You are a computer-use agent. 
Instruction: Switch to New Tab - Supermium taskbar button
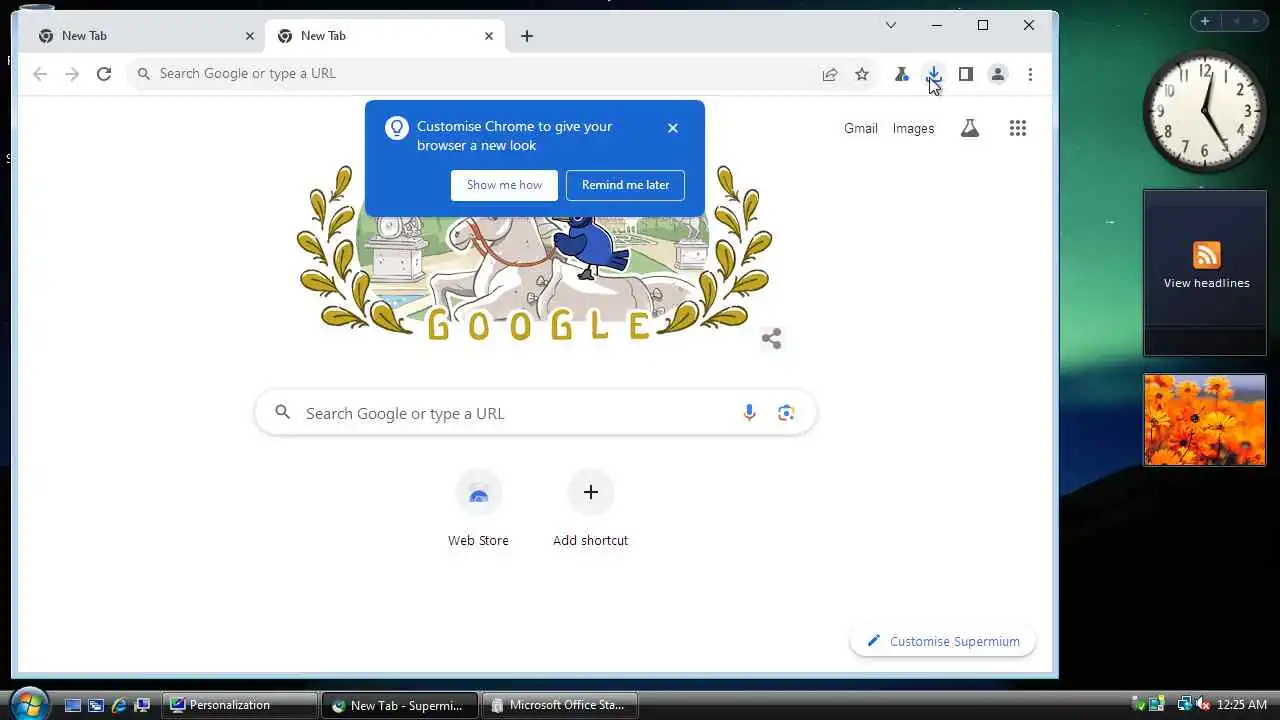[x=400, y=705]
